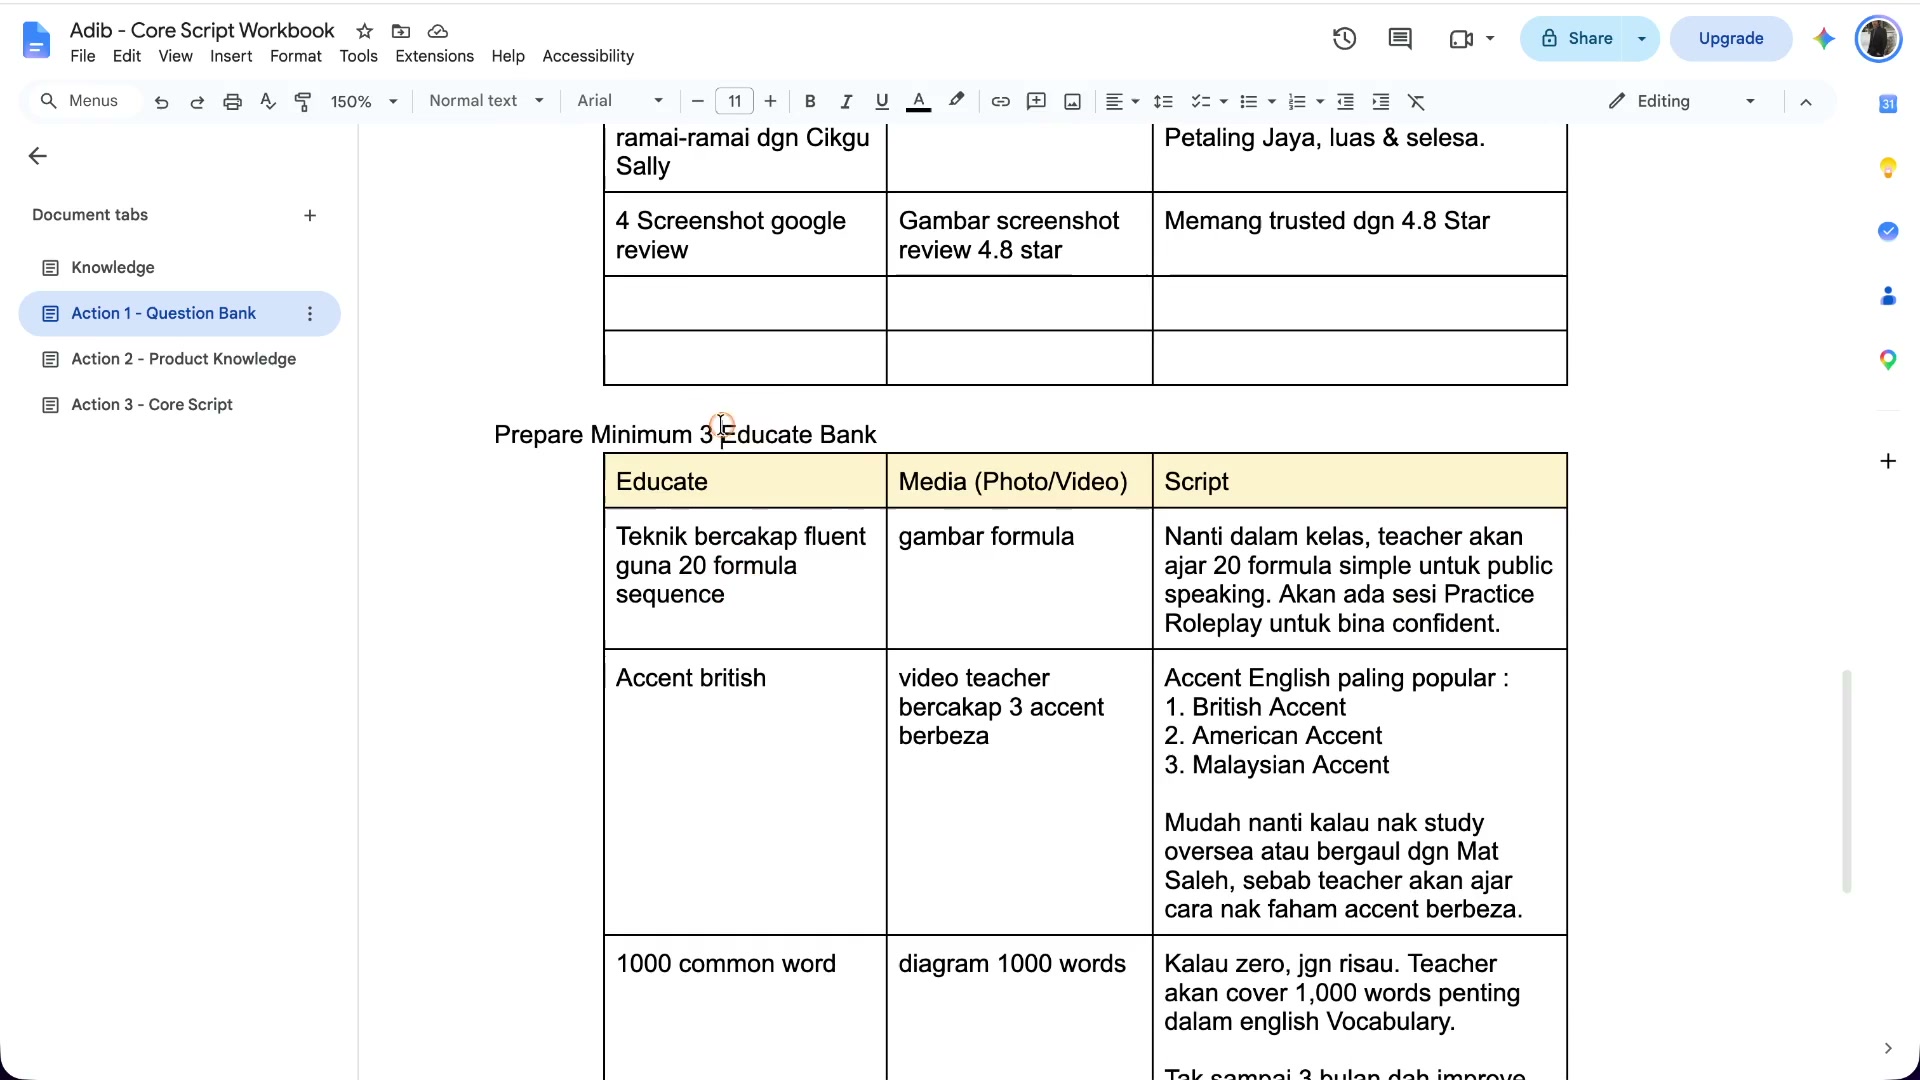Image resolution: width=1920 pixels, height=1080 pixels.
Task: Add a new document tab with plus
Action: [310, 216]
